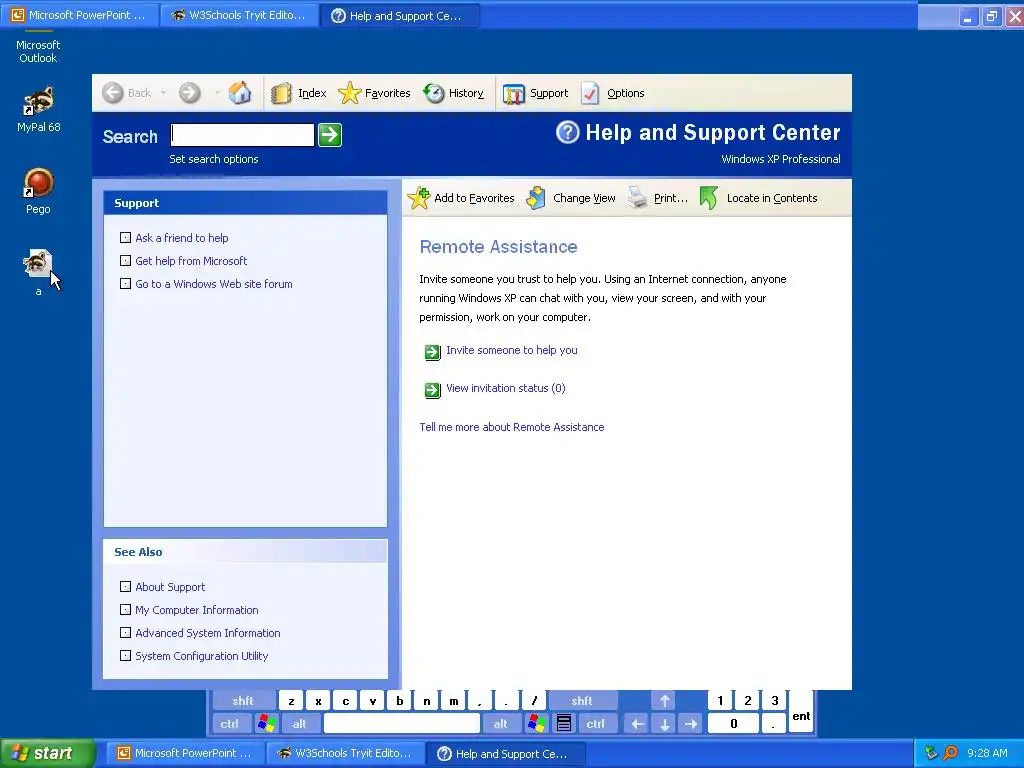Open History clock icon

434,93
